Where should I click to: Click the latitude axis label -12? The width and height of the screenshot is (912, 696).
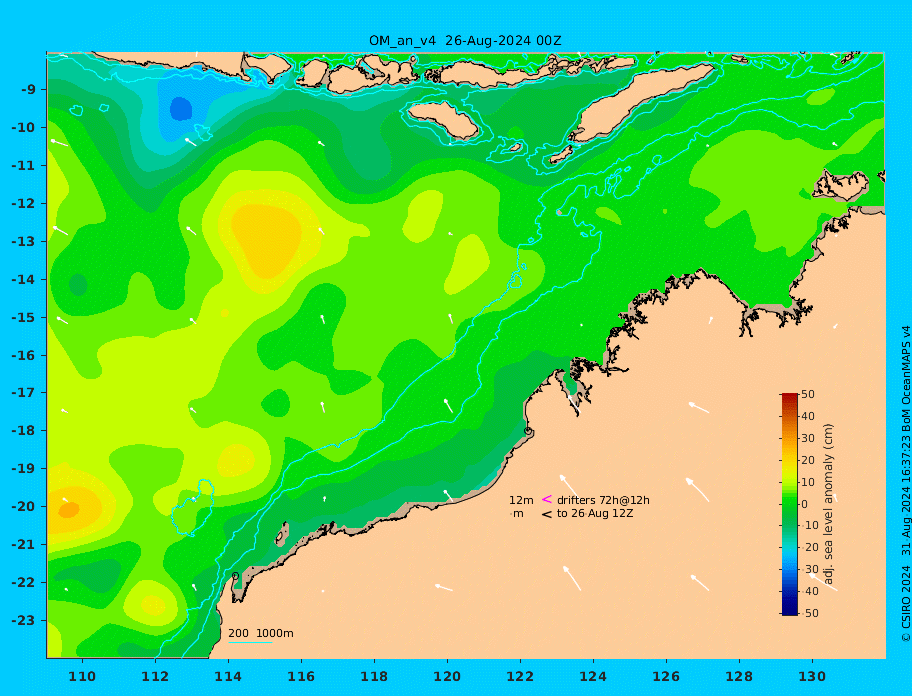point(23,204)
